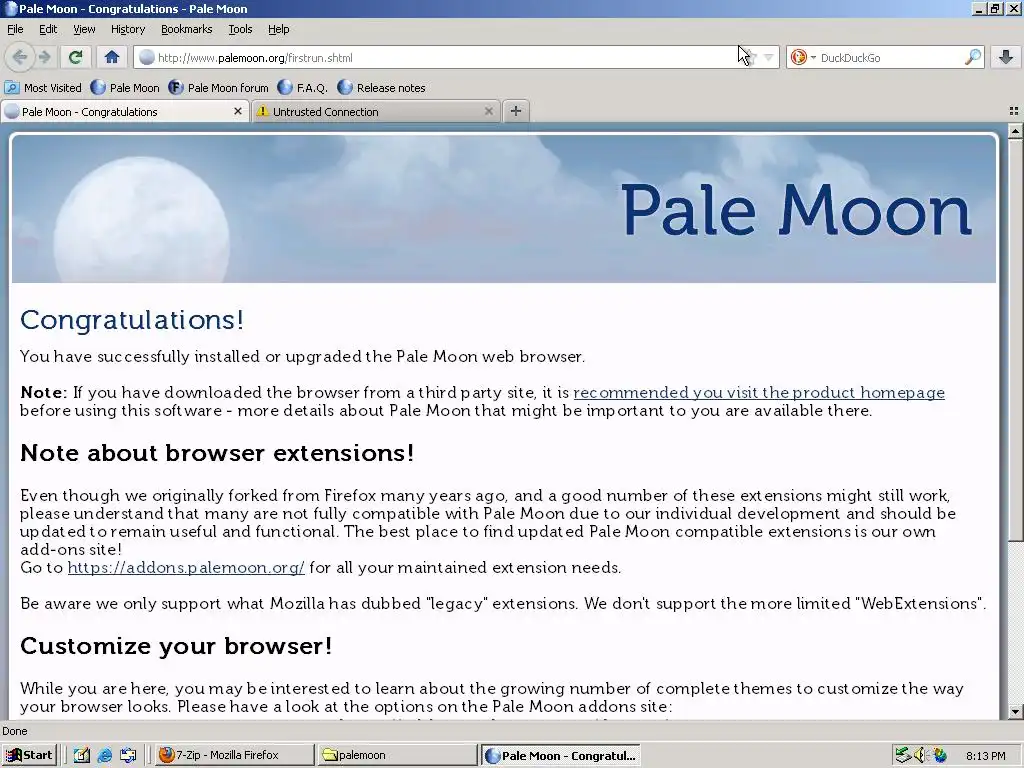This screenshot has width=1024, height=768.
Task: Open the URL history dropdown arrow
Action: pos(769,57)
